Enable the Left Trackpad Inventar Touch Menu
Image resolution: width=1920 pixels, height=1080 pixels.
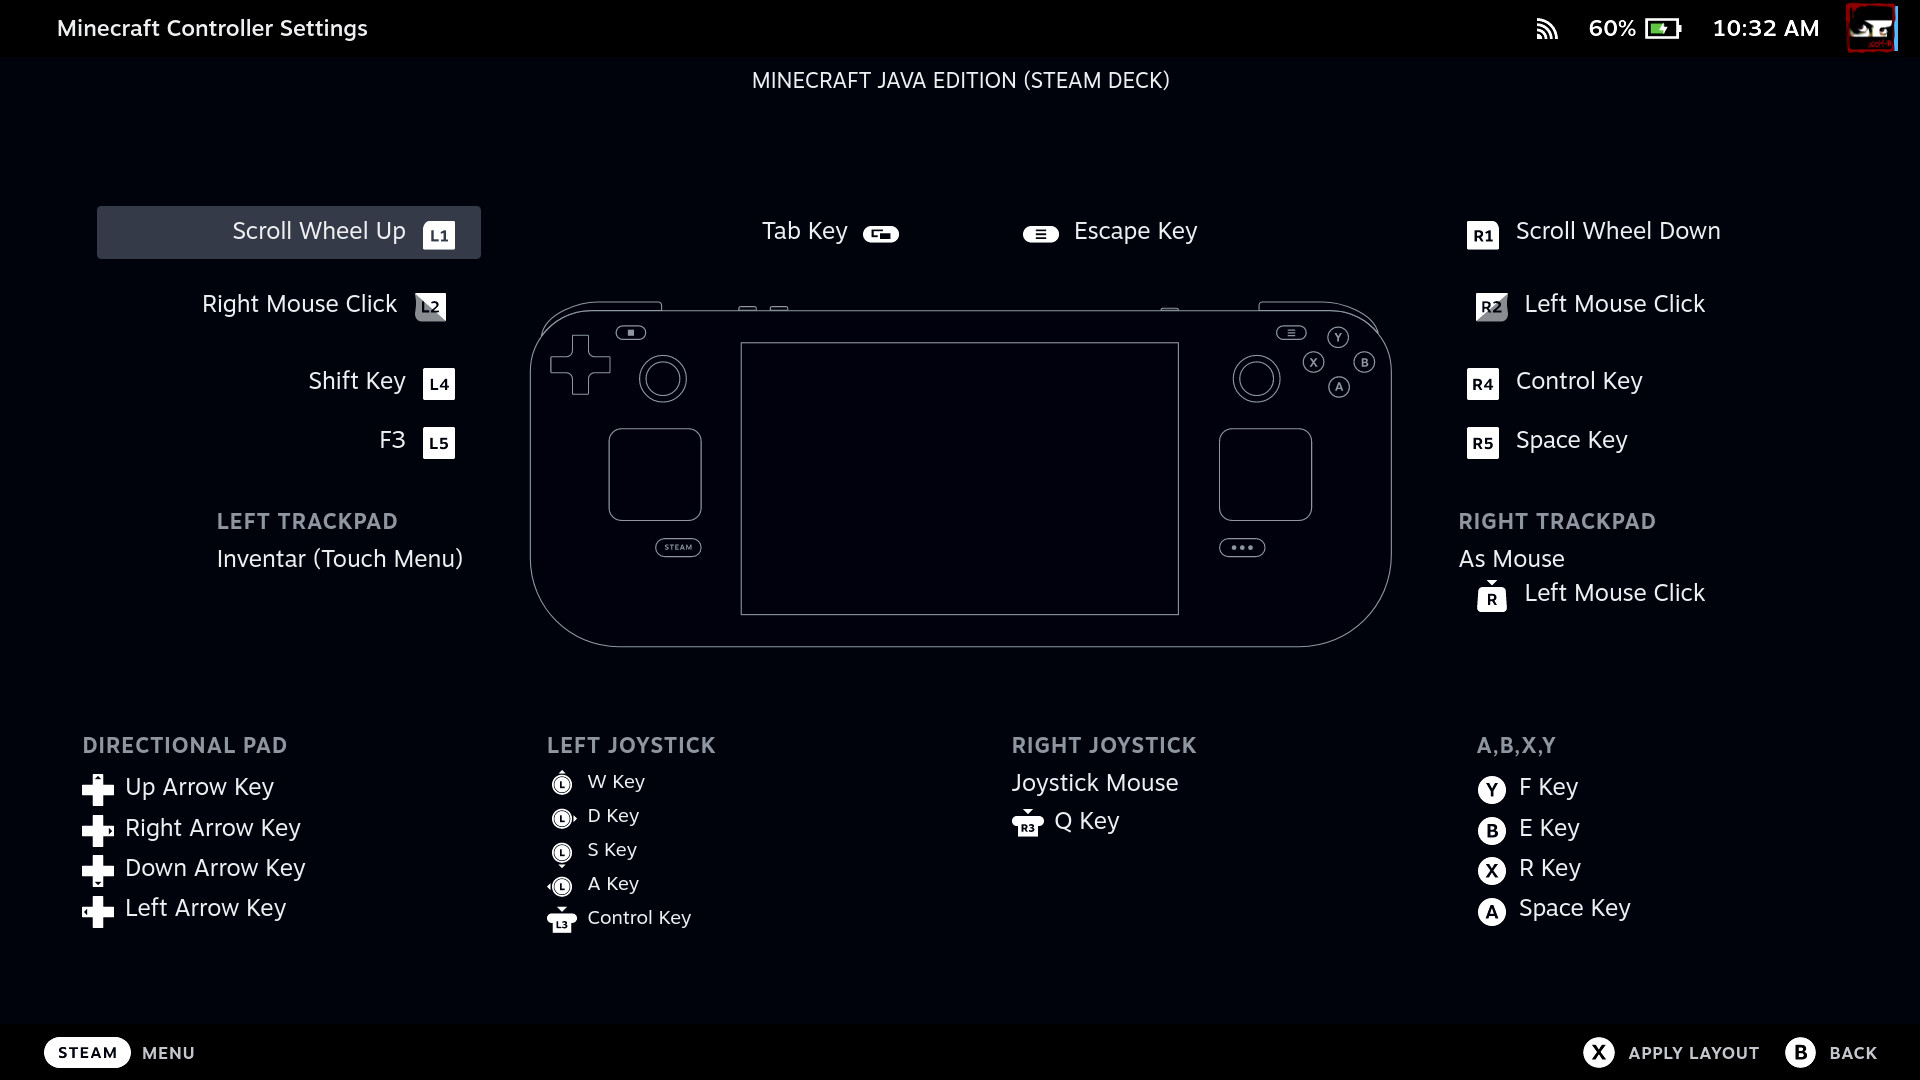(339, 558)
